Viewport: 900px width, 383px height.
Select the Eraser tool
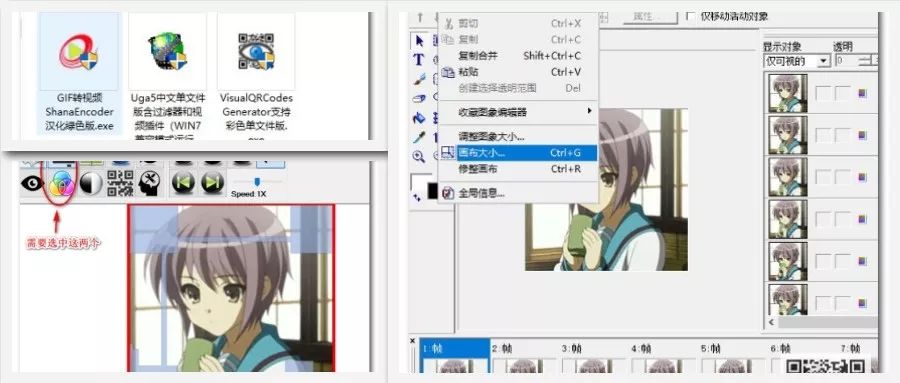click(419, 98)
